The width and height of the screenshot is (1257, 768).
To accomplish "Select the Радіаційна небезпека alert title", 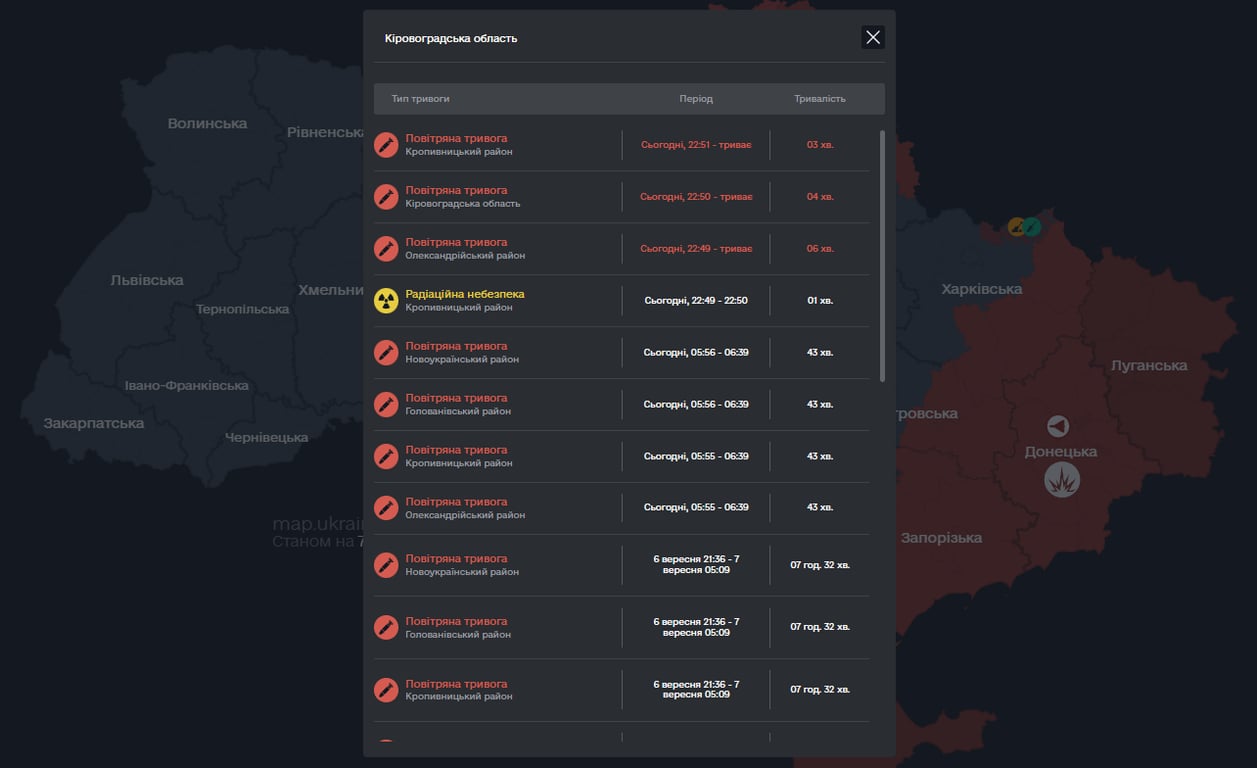I will (x=464, y=294).
